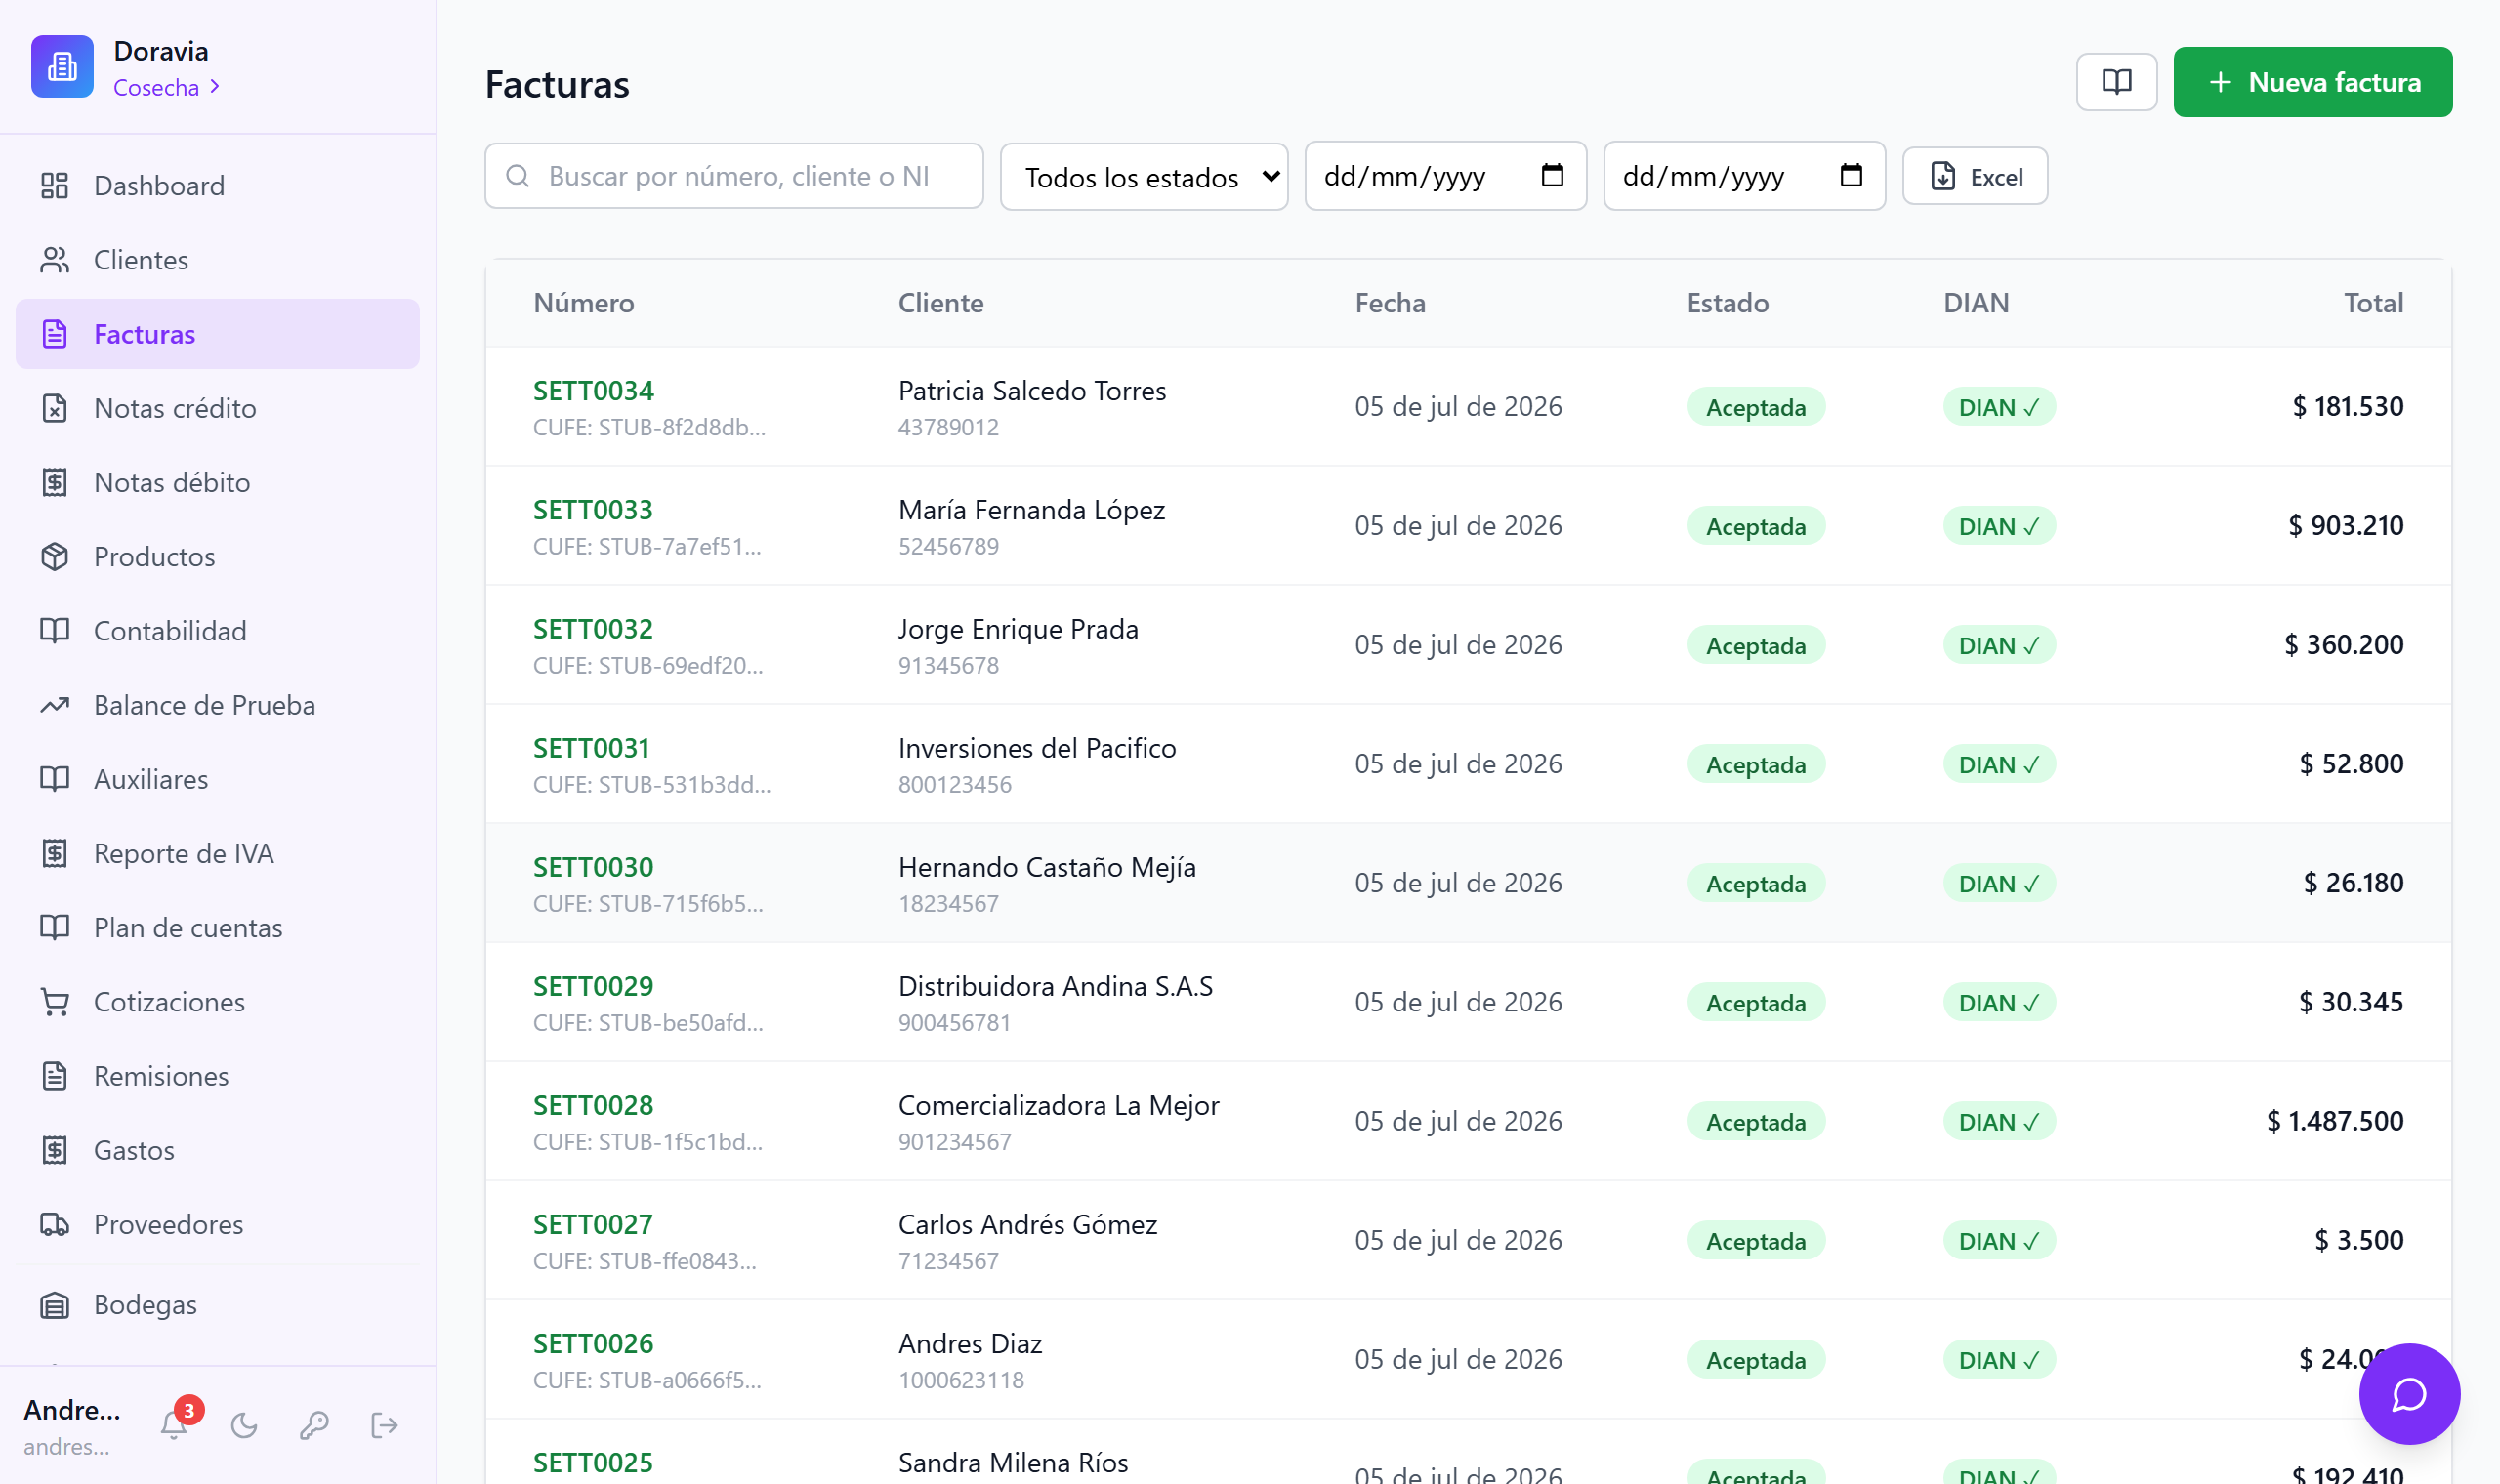Click the Fecha column header
The width and height of the screenshot is (2500, 1484).
click(1390, 303)
